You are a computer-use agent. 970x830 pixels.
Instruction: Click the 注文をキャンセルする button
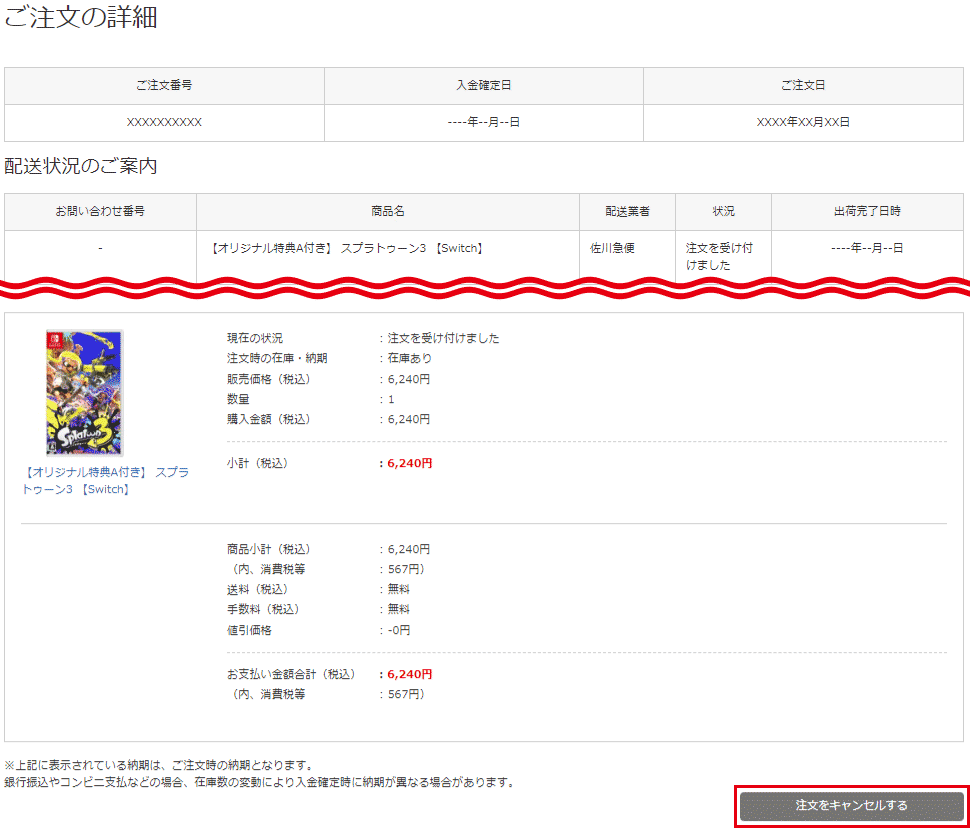[852, 805]
